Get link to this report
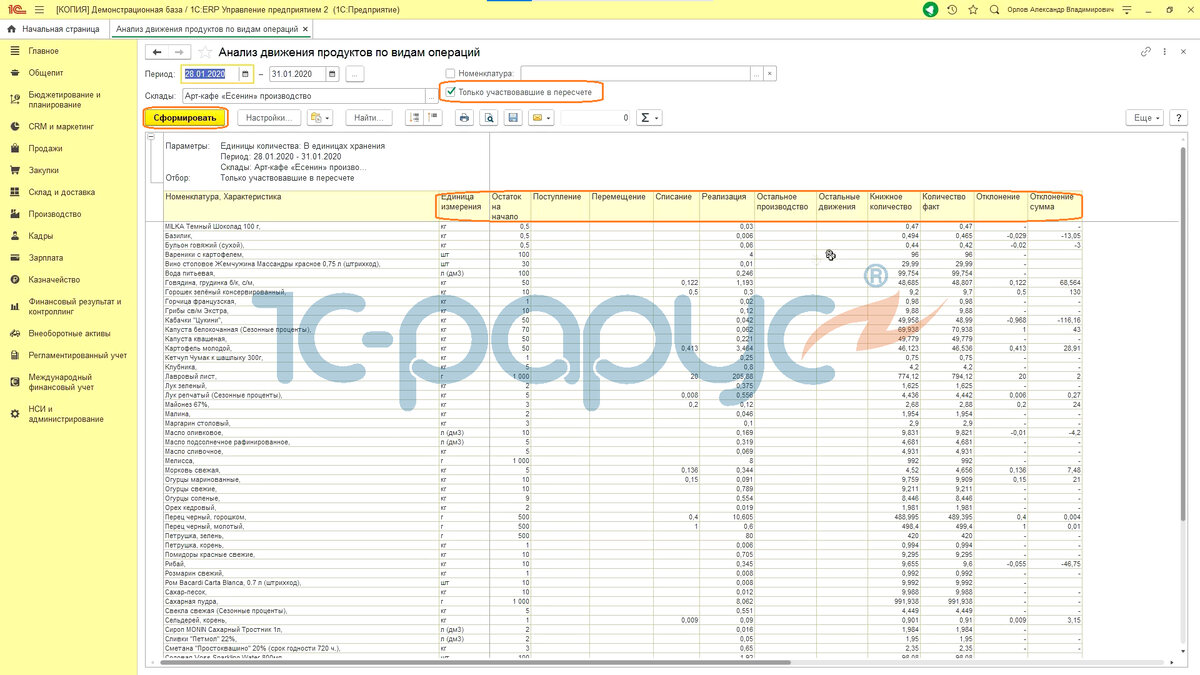This screenshot has height=675, width=1200. click(x=1147, y=51)
